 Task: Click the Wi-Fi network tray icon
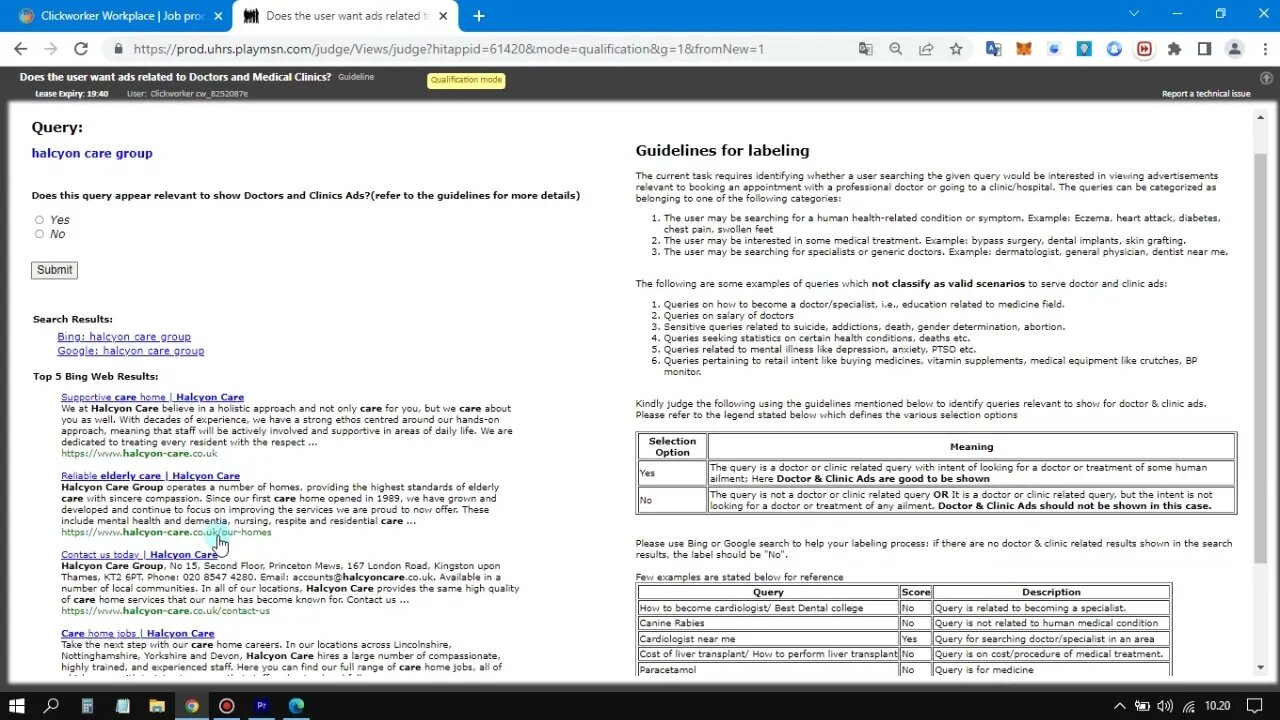coord(1189,705)
